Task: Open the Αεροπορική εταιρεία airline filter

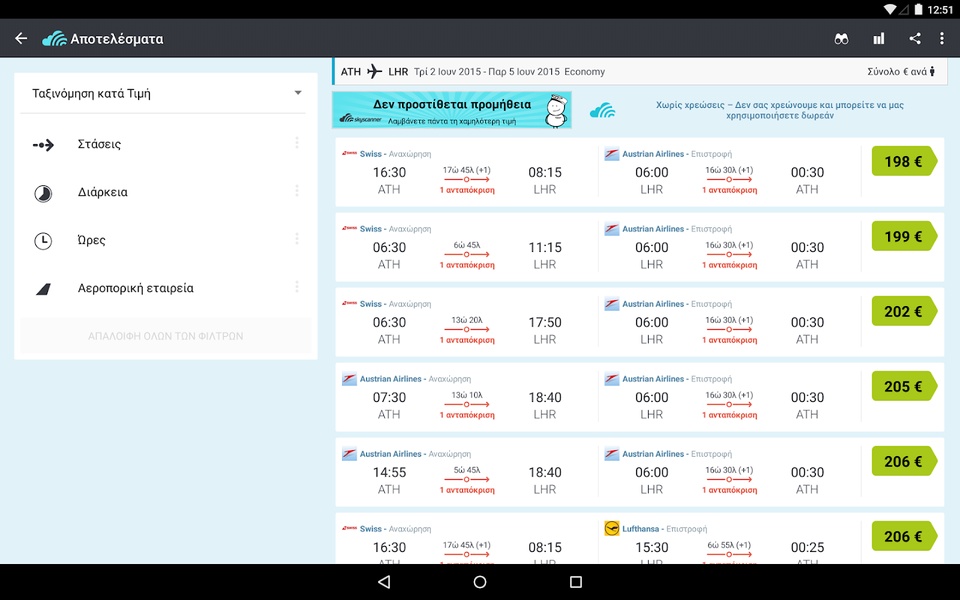Action: (x=167, y=288)
